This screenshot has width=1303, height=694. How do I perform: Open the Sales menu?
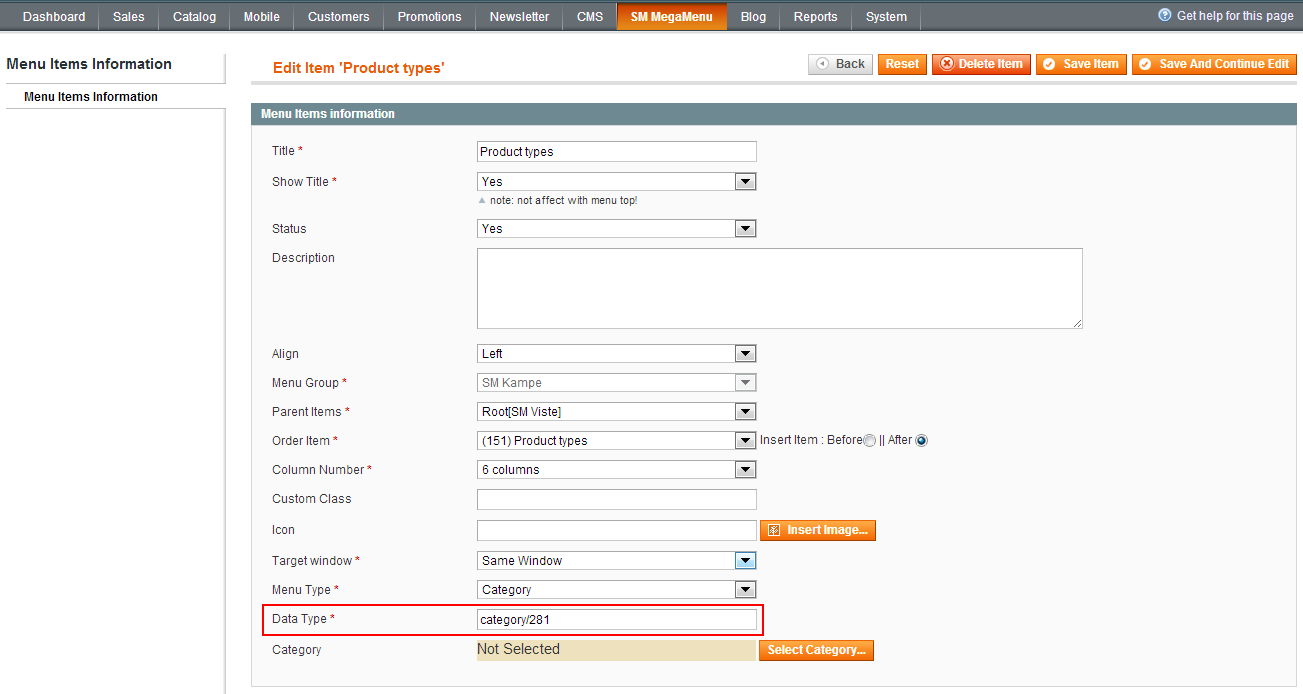point(129,17)
